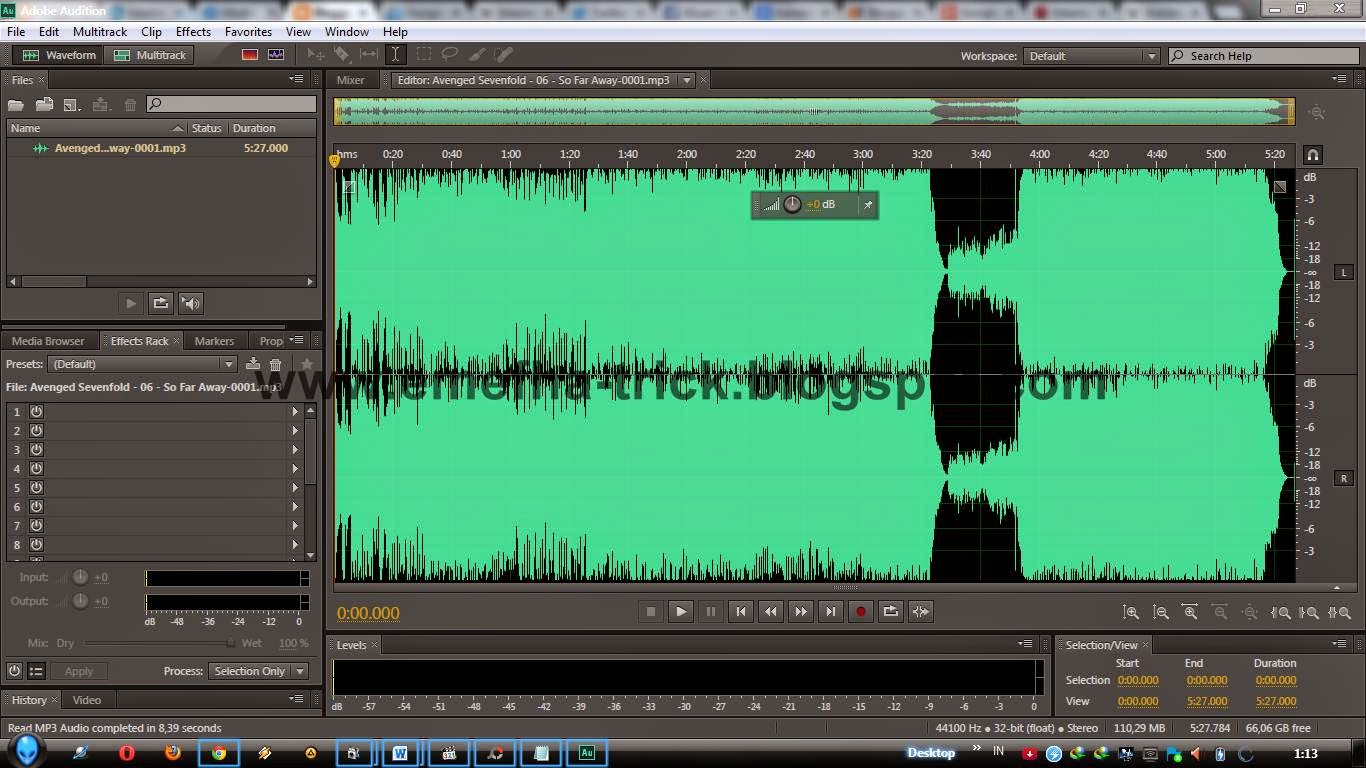The height and width of the screenshot is (768, 1366).
Task: Switch to the Mixer tab
Action: point(351,80)
